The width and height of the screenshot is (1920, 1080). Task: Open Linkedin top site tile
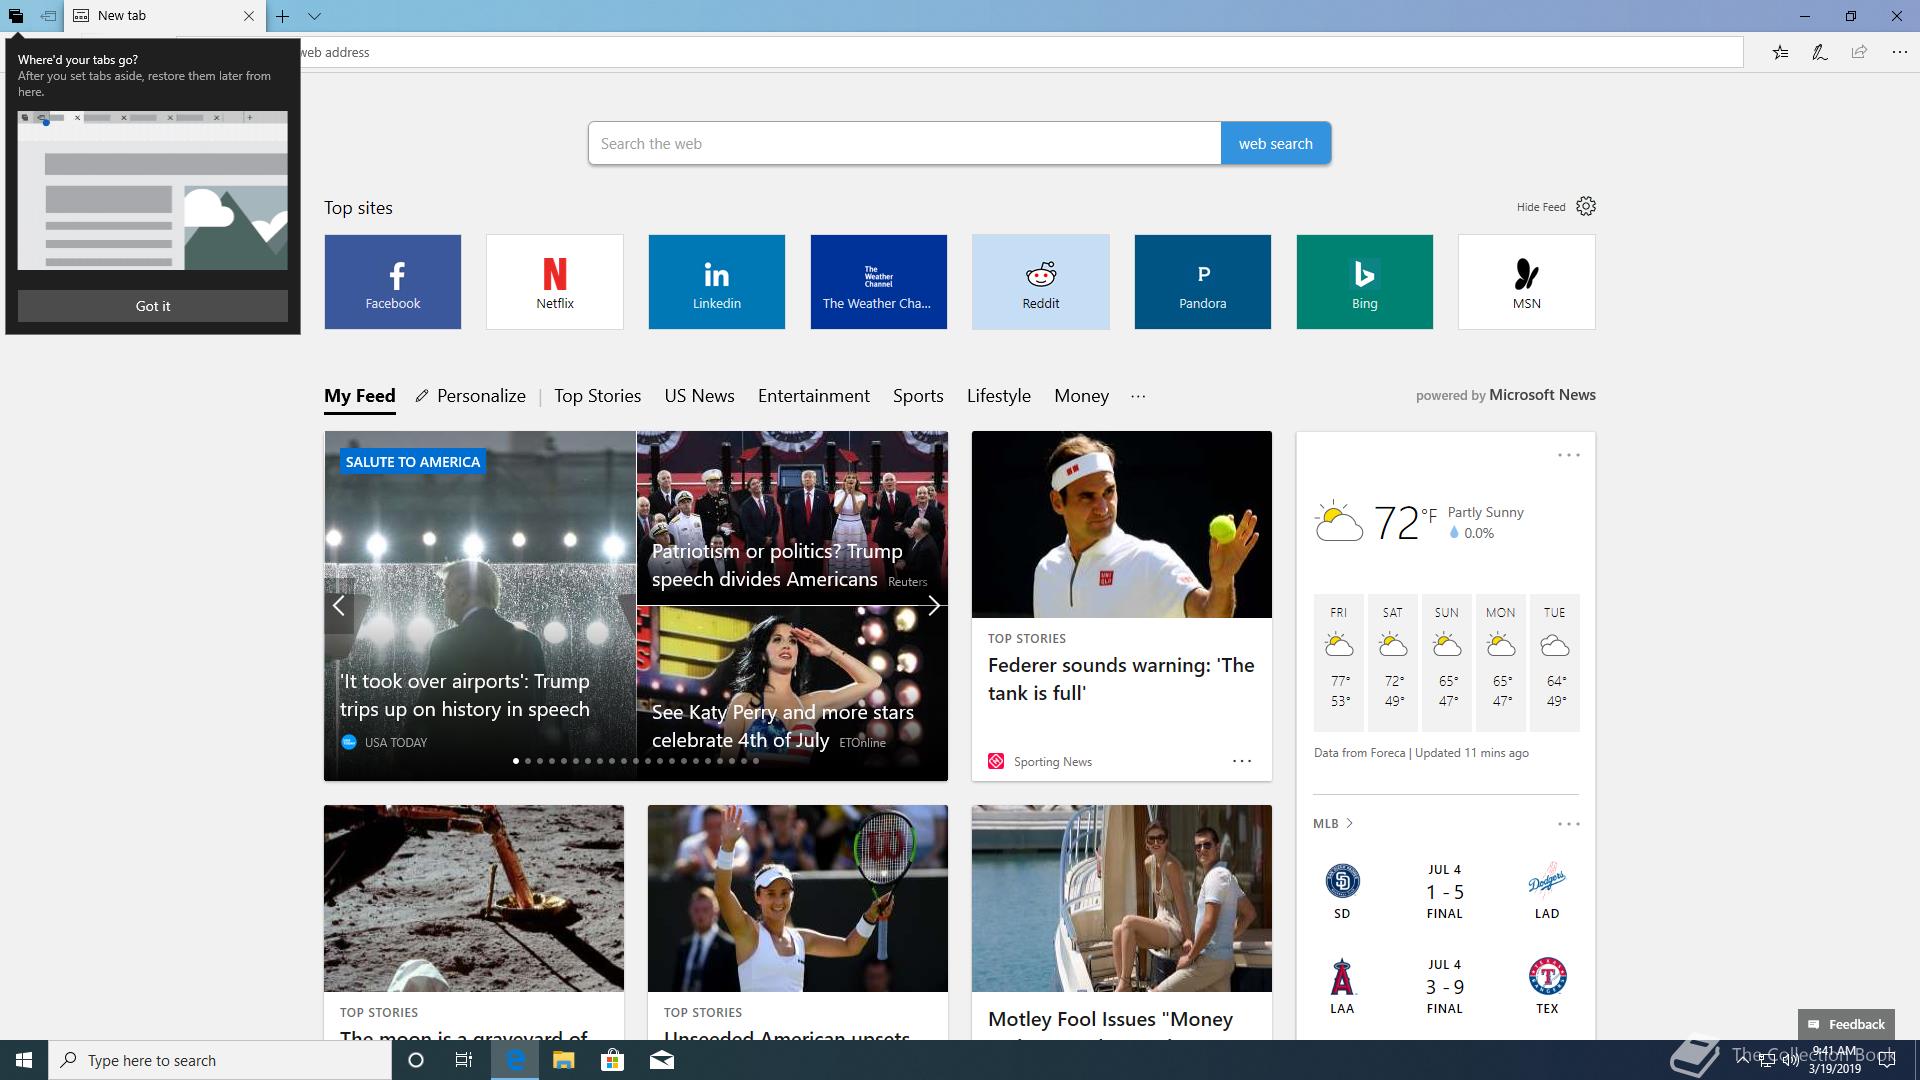pyautogui.click(x=717, y=282)
